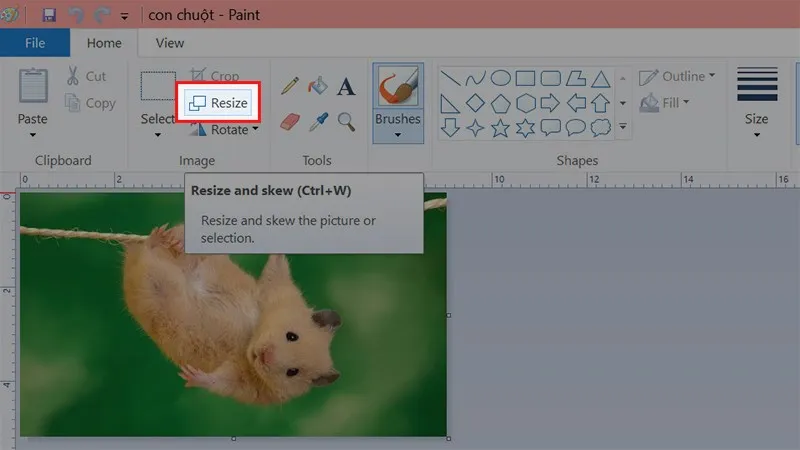Select the Pencil tool
The width and height of the screenshot is (800, 450).
tap(290, 87)
